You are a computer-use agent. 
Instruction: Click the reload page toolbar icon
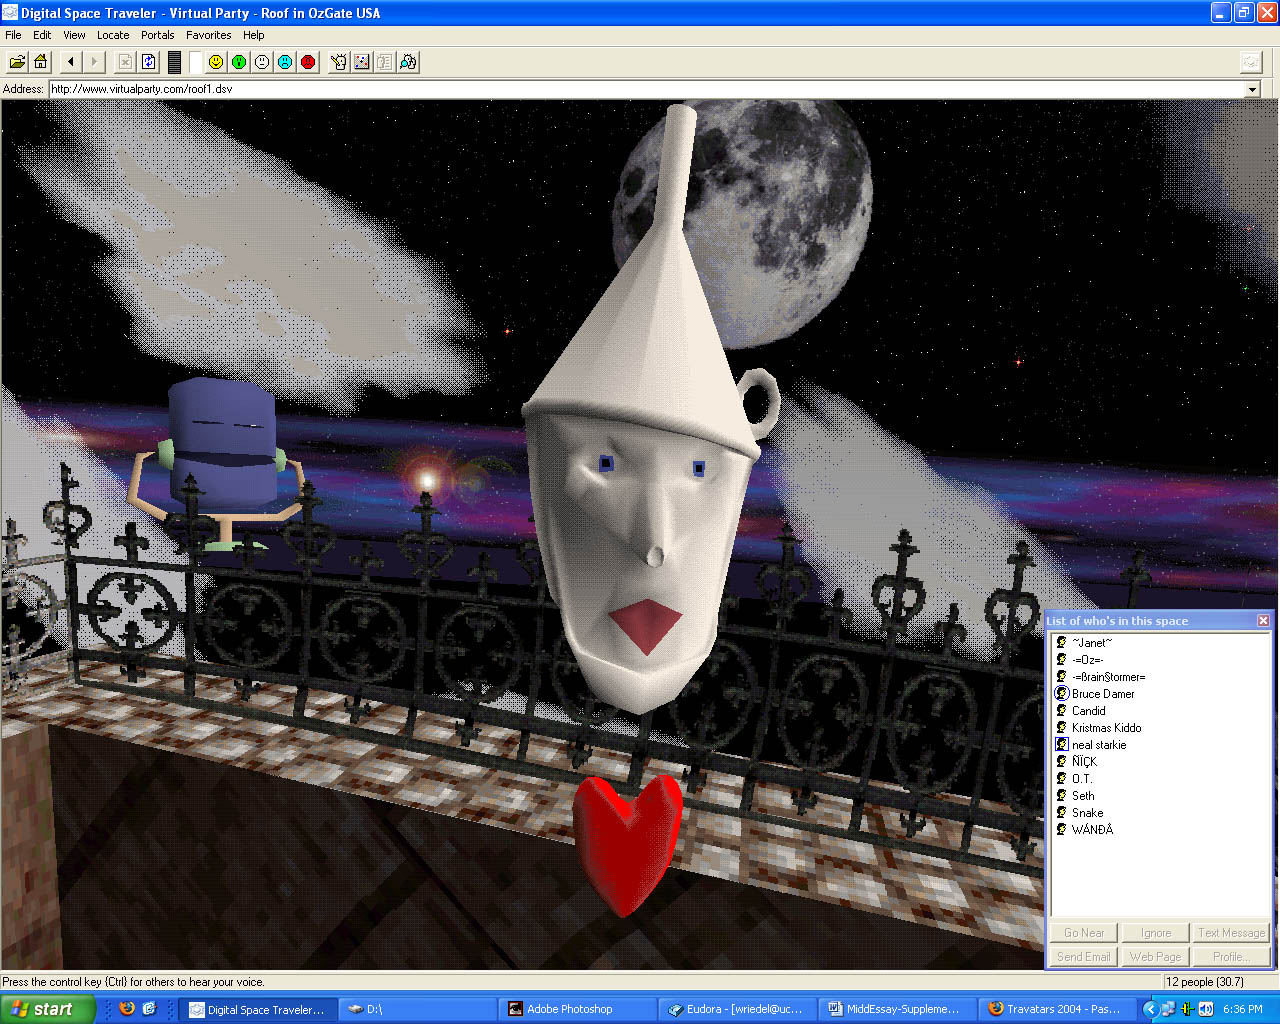(x=148, y=62)
